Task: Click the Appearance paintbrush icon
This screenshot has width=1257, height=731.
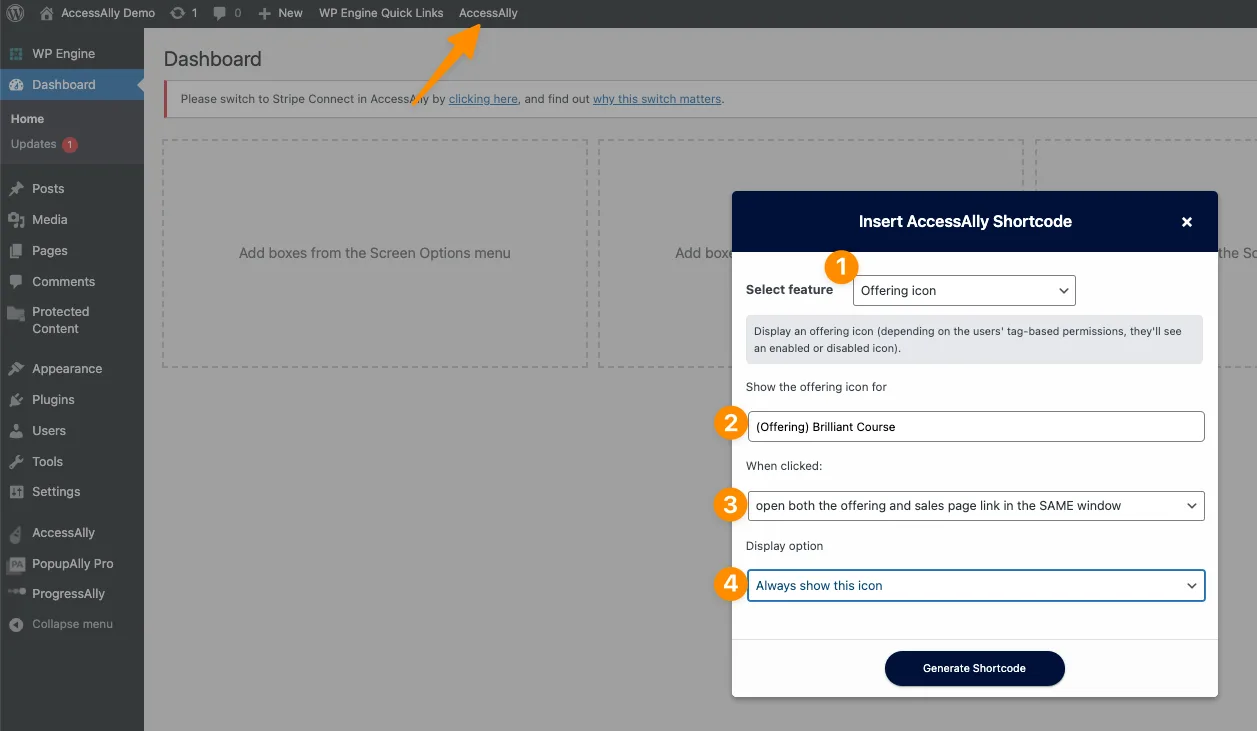Action: pos(16,369)
